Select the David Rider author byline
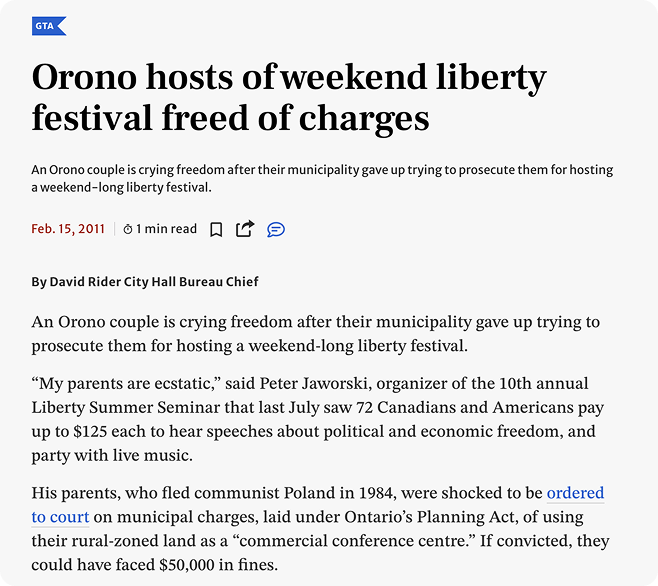This screenshot has width=658, height=586. click(x=145, y=281)
